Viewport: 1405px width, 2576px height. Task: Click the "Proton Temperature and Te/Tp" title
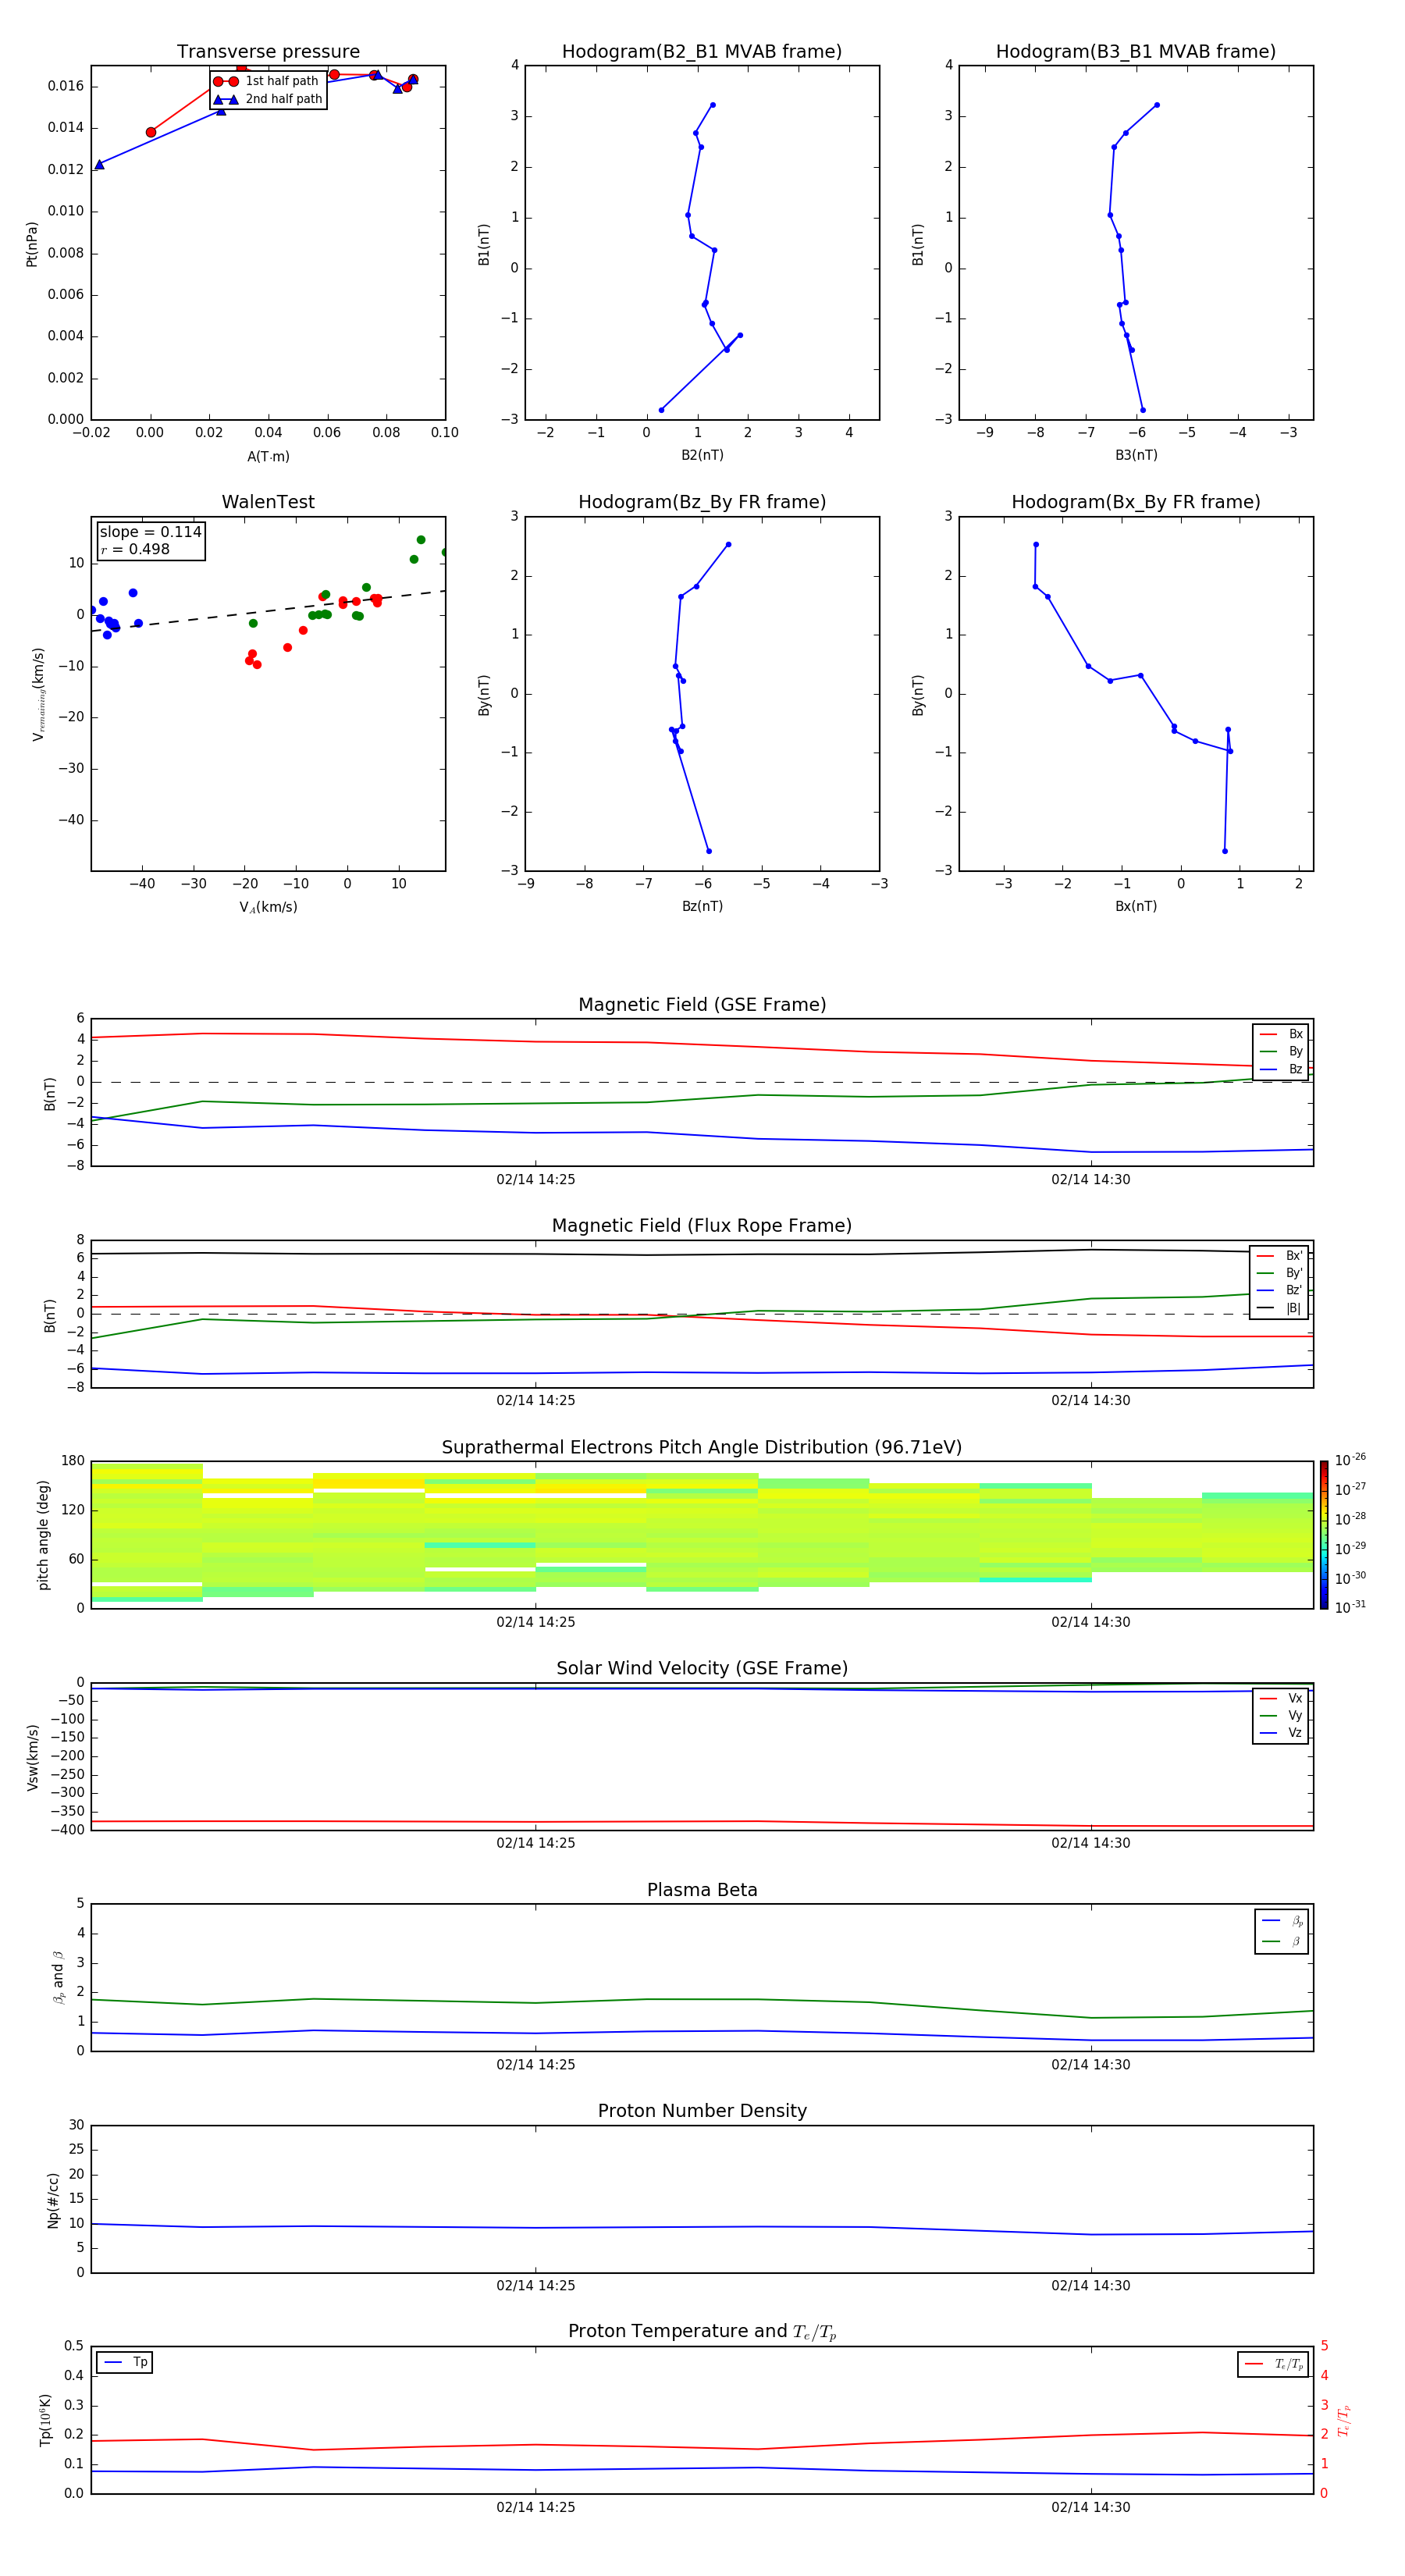[702, 2332]
